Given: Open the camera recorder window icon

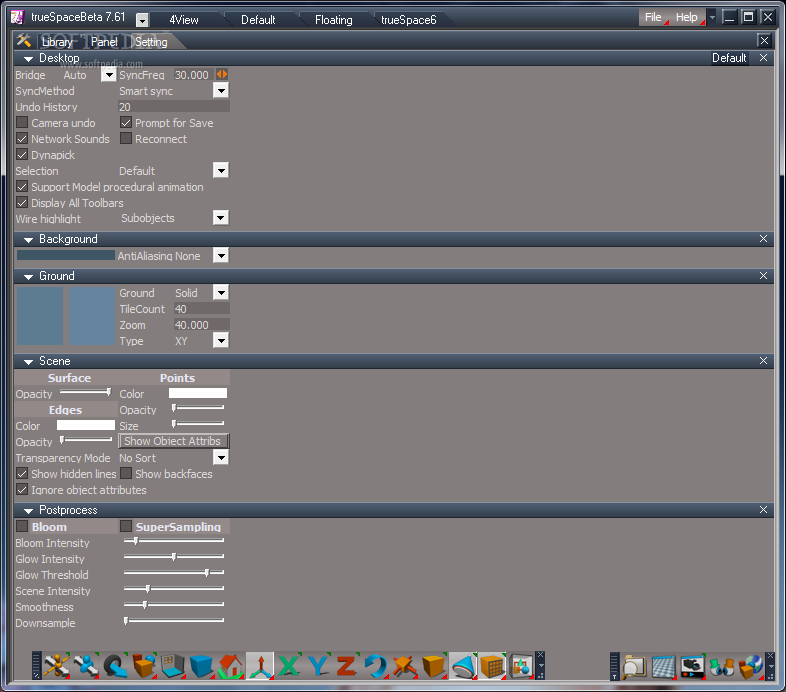Looking at the screenshot, I should (x=693, y=666).
